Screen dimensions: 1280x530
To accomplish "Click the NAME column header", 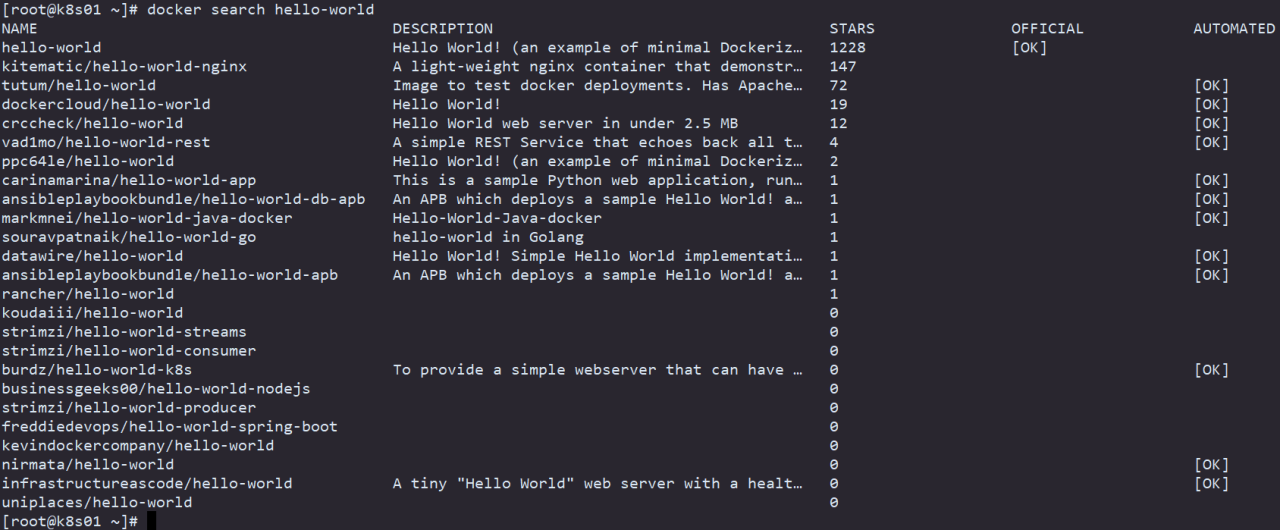I will (20, 29).
